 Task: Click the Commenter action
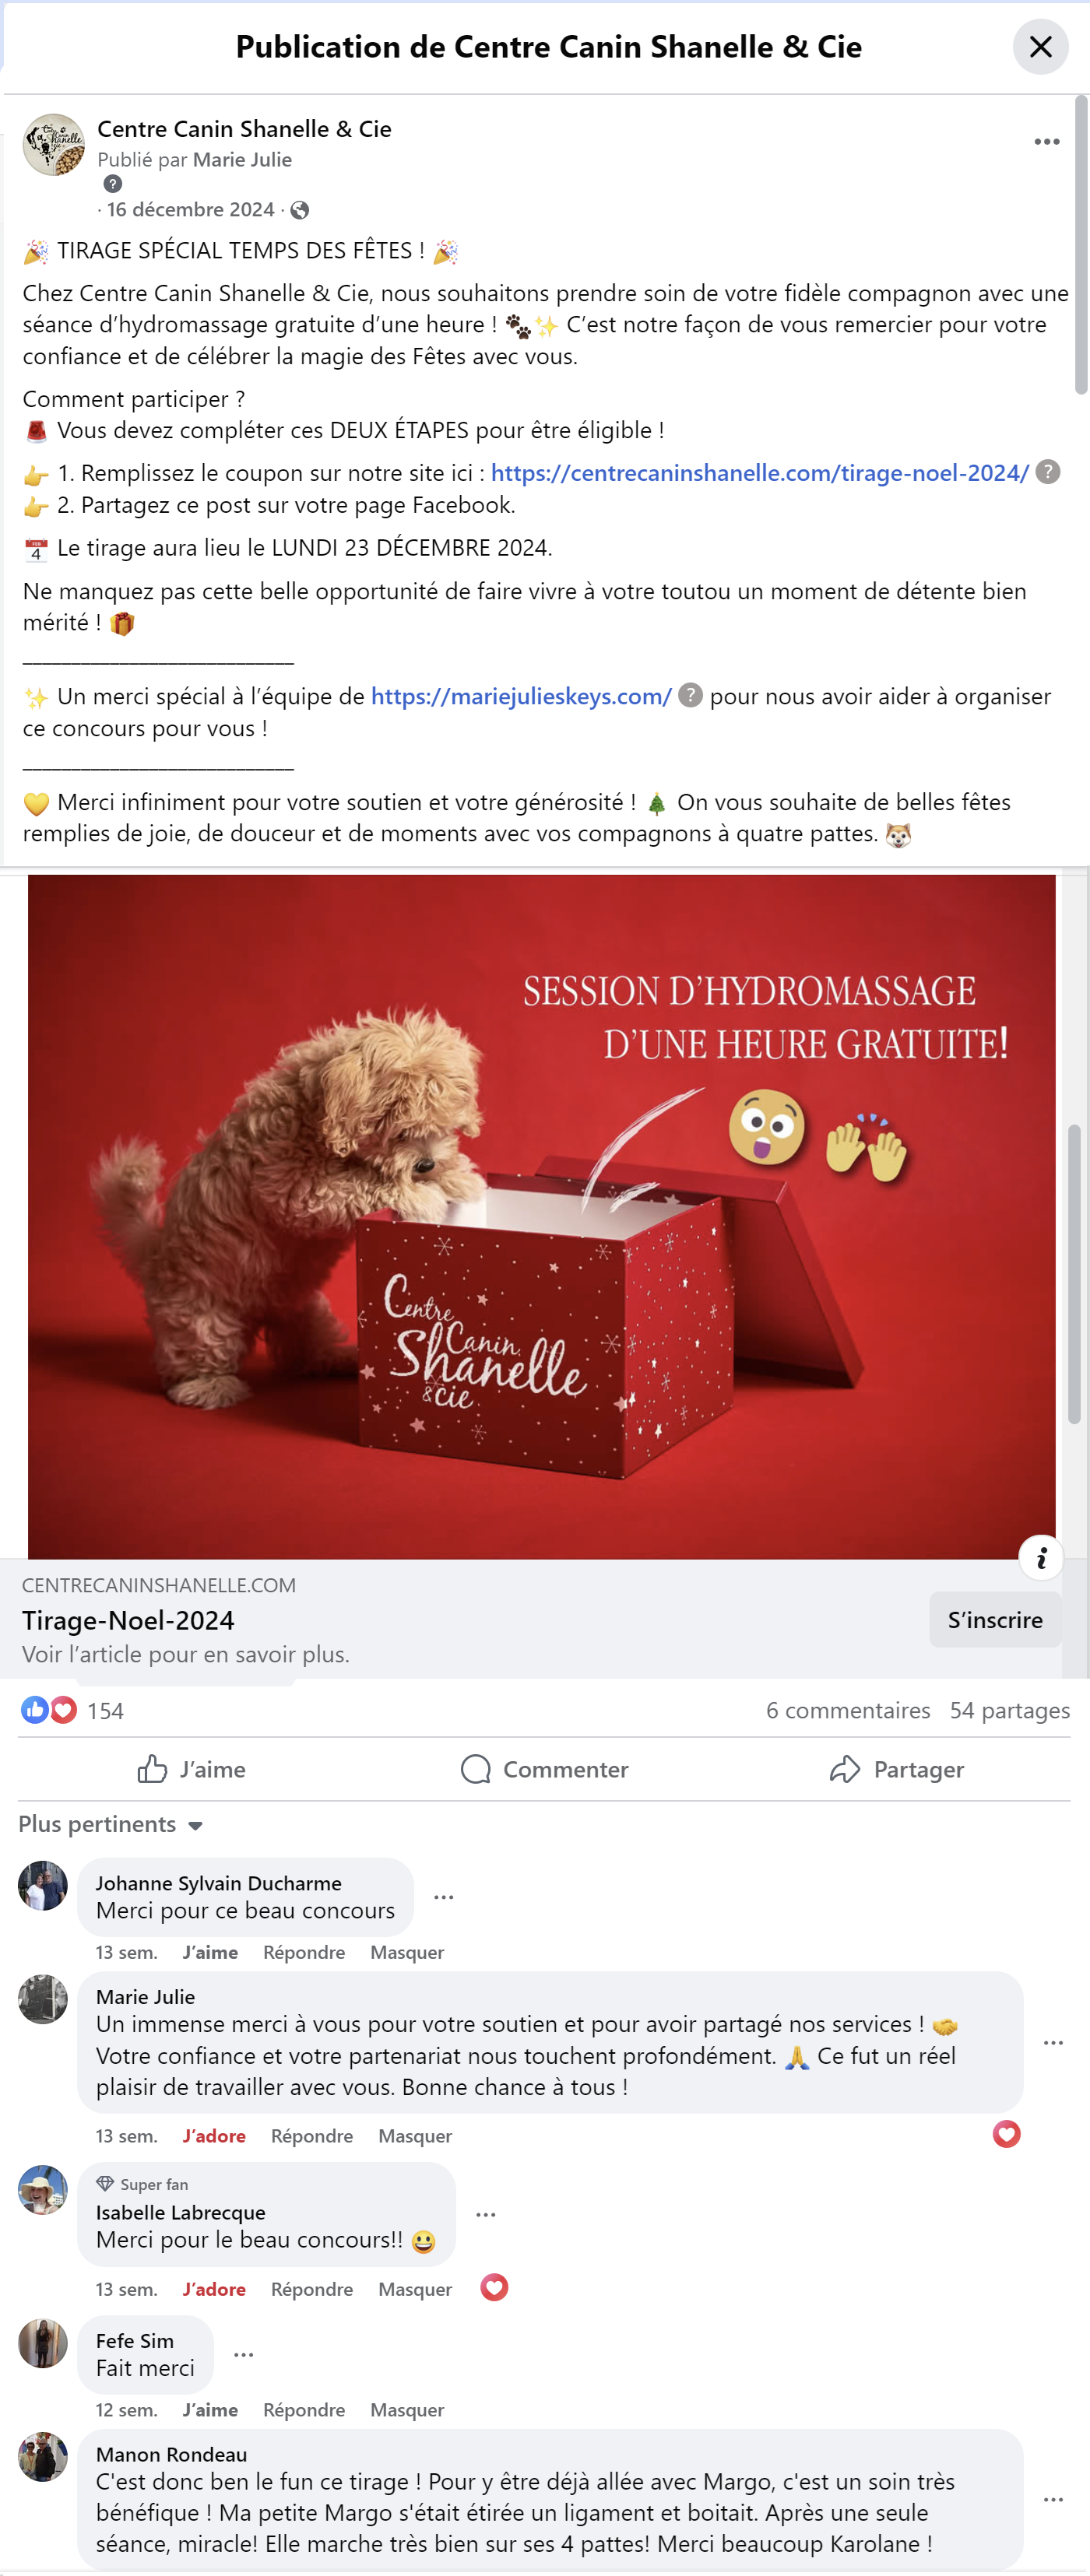pyautogui.click(x=544, y=1769)
